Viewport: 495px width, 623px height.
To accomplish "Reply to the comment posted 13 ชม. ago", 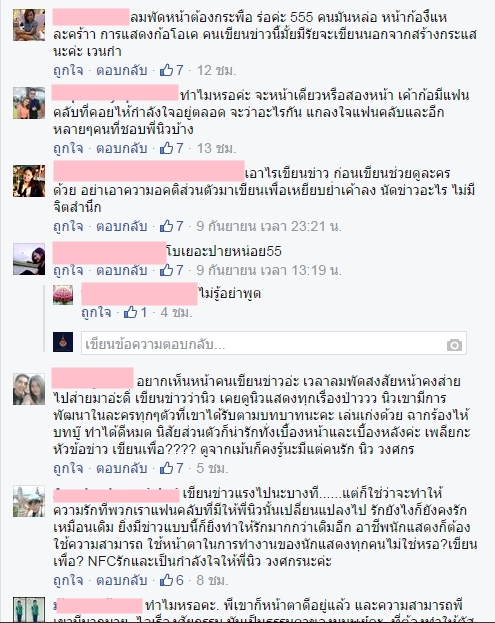I will 122,148.
